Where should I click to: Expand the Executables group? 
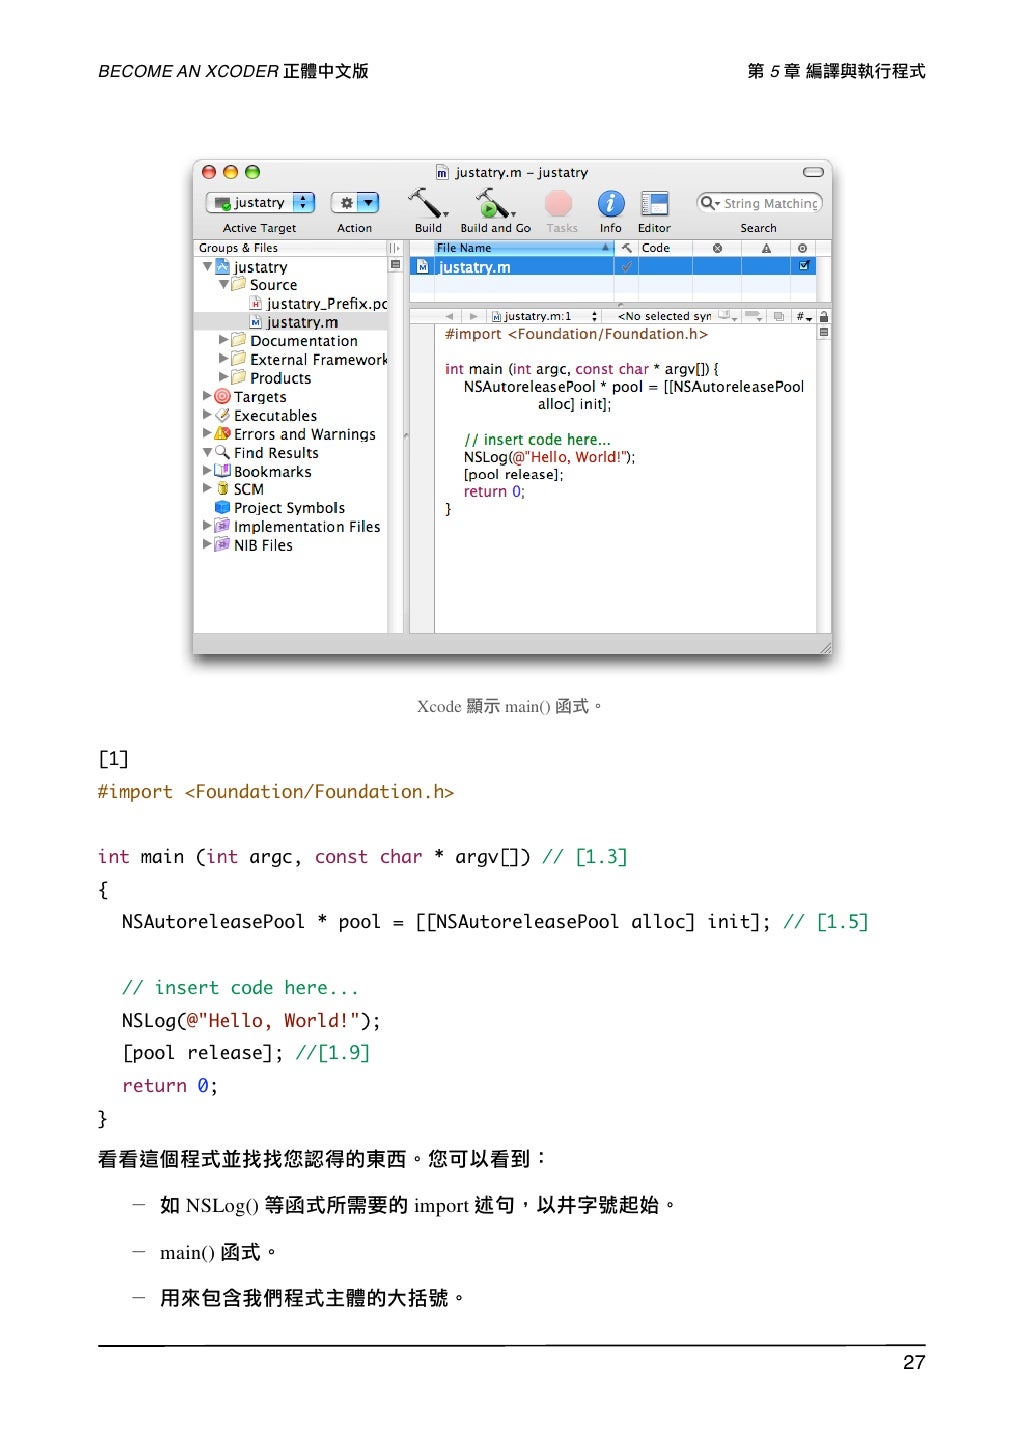point(208,414)
